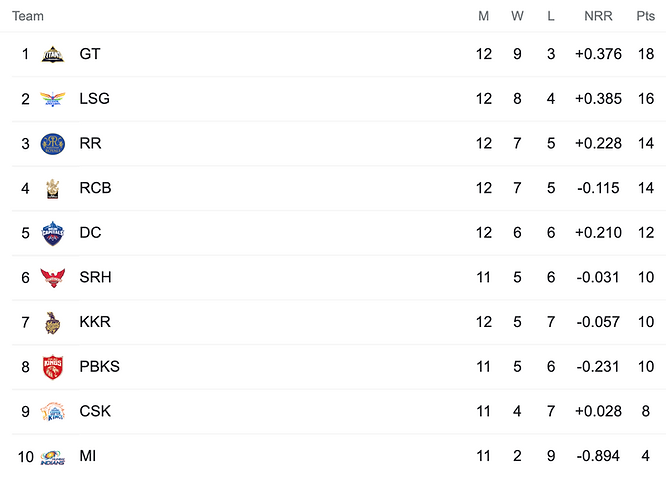The image size is (666, 481).
Task: Click the Chennai Super Kings logo
Action: click(x=53, y=412)
